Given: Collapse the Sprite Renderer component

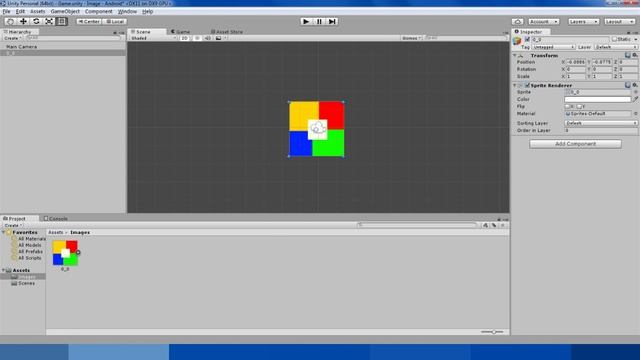Looking at the screenshot, I should (515, 85).
